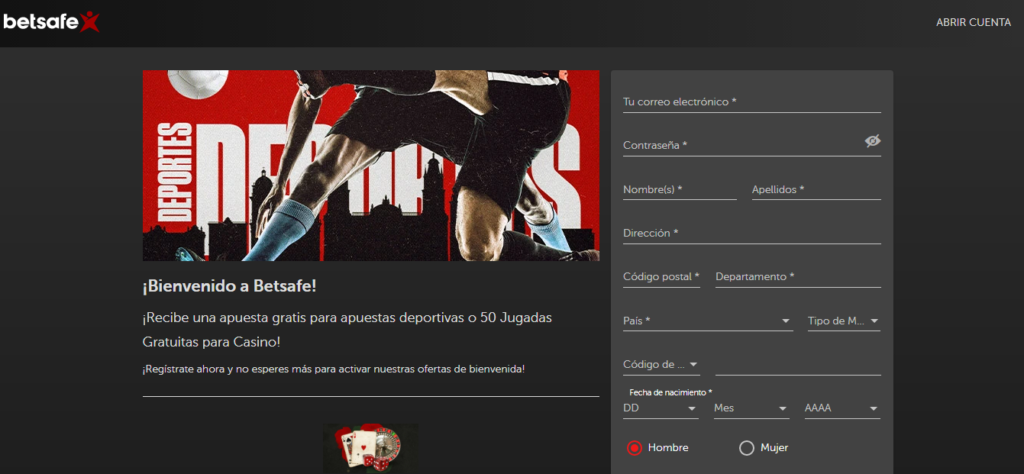Image resolution: width=1024 pixels, height=474 pixels.
Task: Open the Tipo de M... dropdown
Action: point(844,321)
